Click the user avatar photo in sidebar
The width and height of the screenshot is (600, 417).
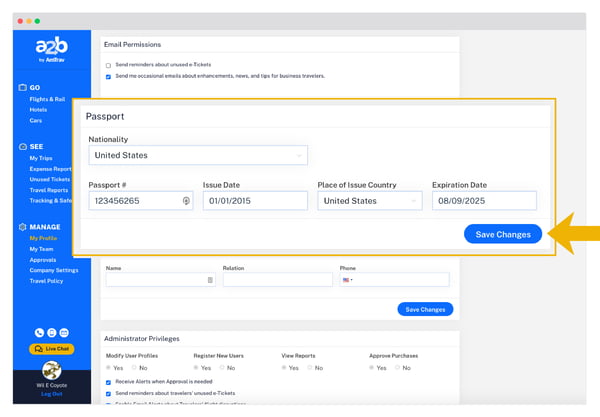pos(51,369)
